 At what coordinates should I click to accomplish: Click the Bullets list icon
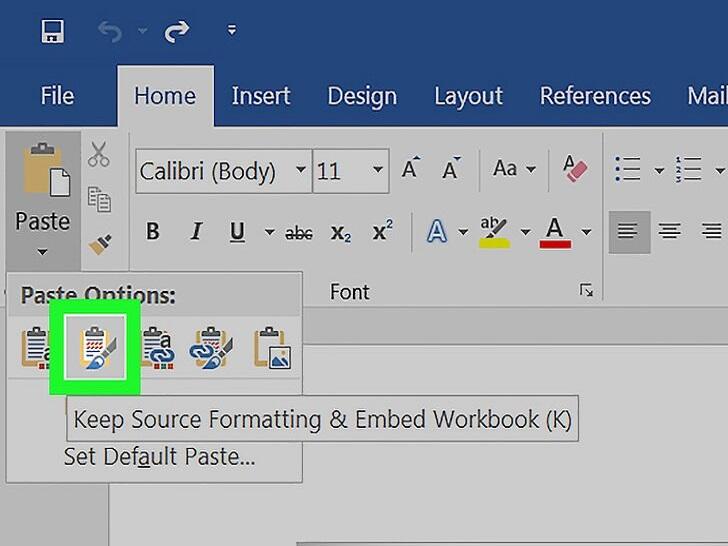pyautogui.click(x=628, y=169)
